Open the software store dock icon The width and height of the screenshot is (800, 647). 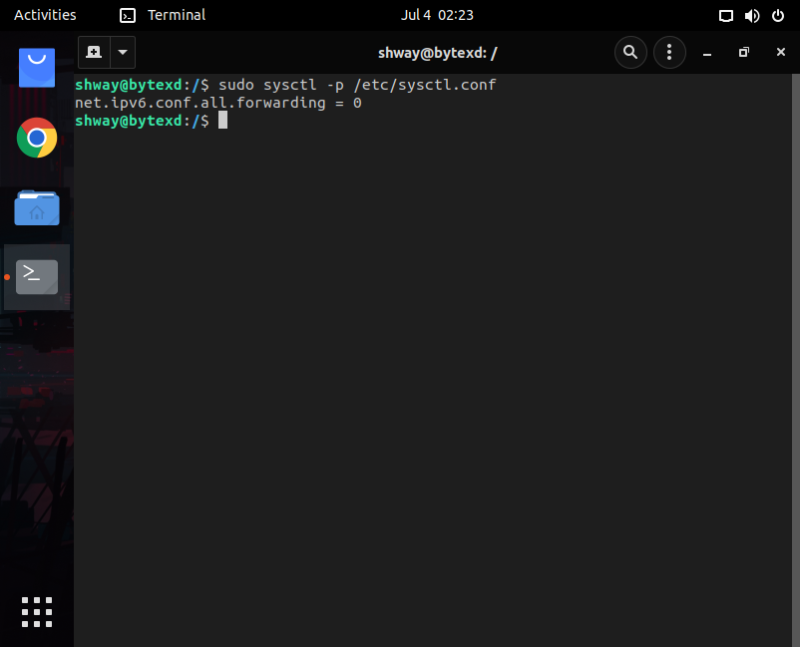[37, 67]
